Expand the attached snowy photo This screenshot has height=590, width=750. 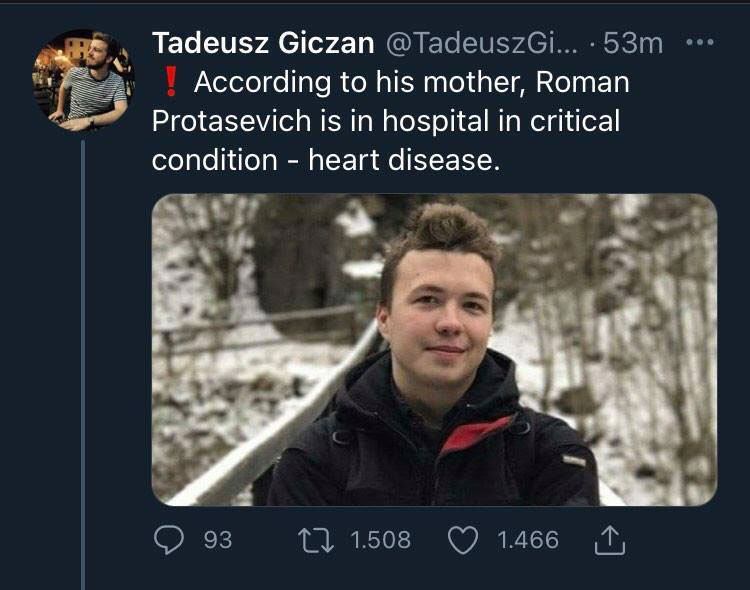[434, 349]
